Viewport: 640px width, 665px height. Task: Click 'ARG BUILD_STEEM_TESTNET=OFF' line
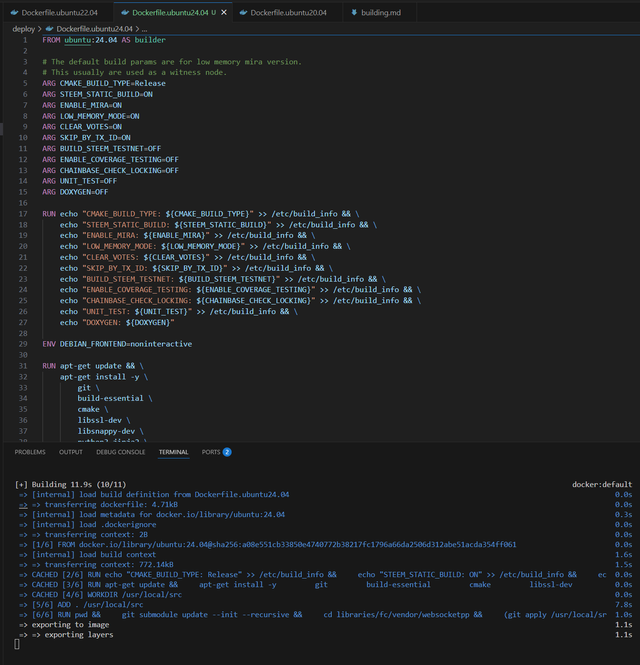[102, 148]
